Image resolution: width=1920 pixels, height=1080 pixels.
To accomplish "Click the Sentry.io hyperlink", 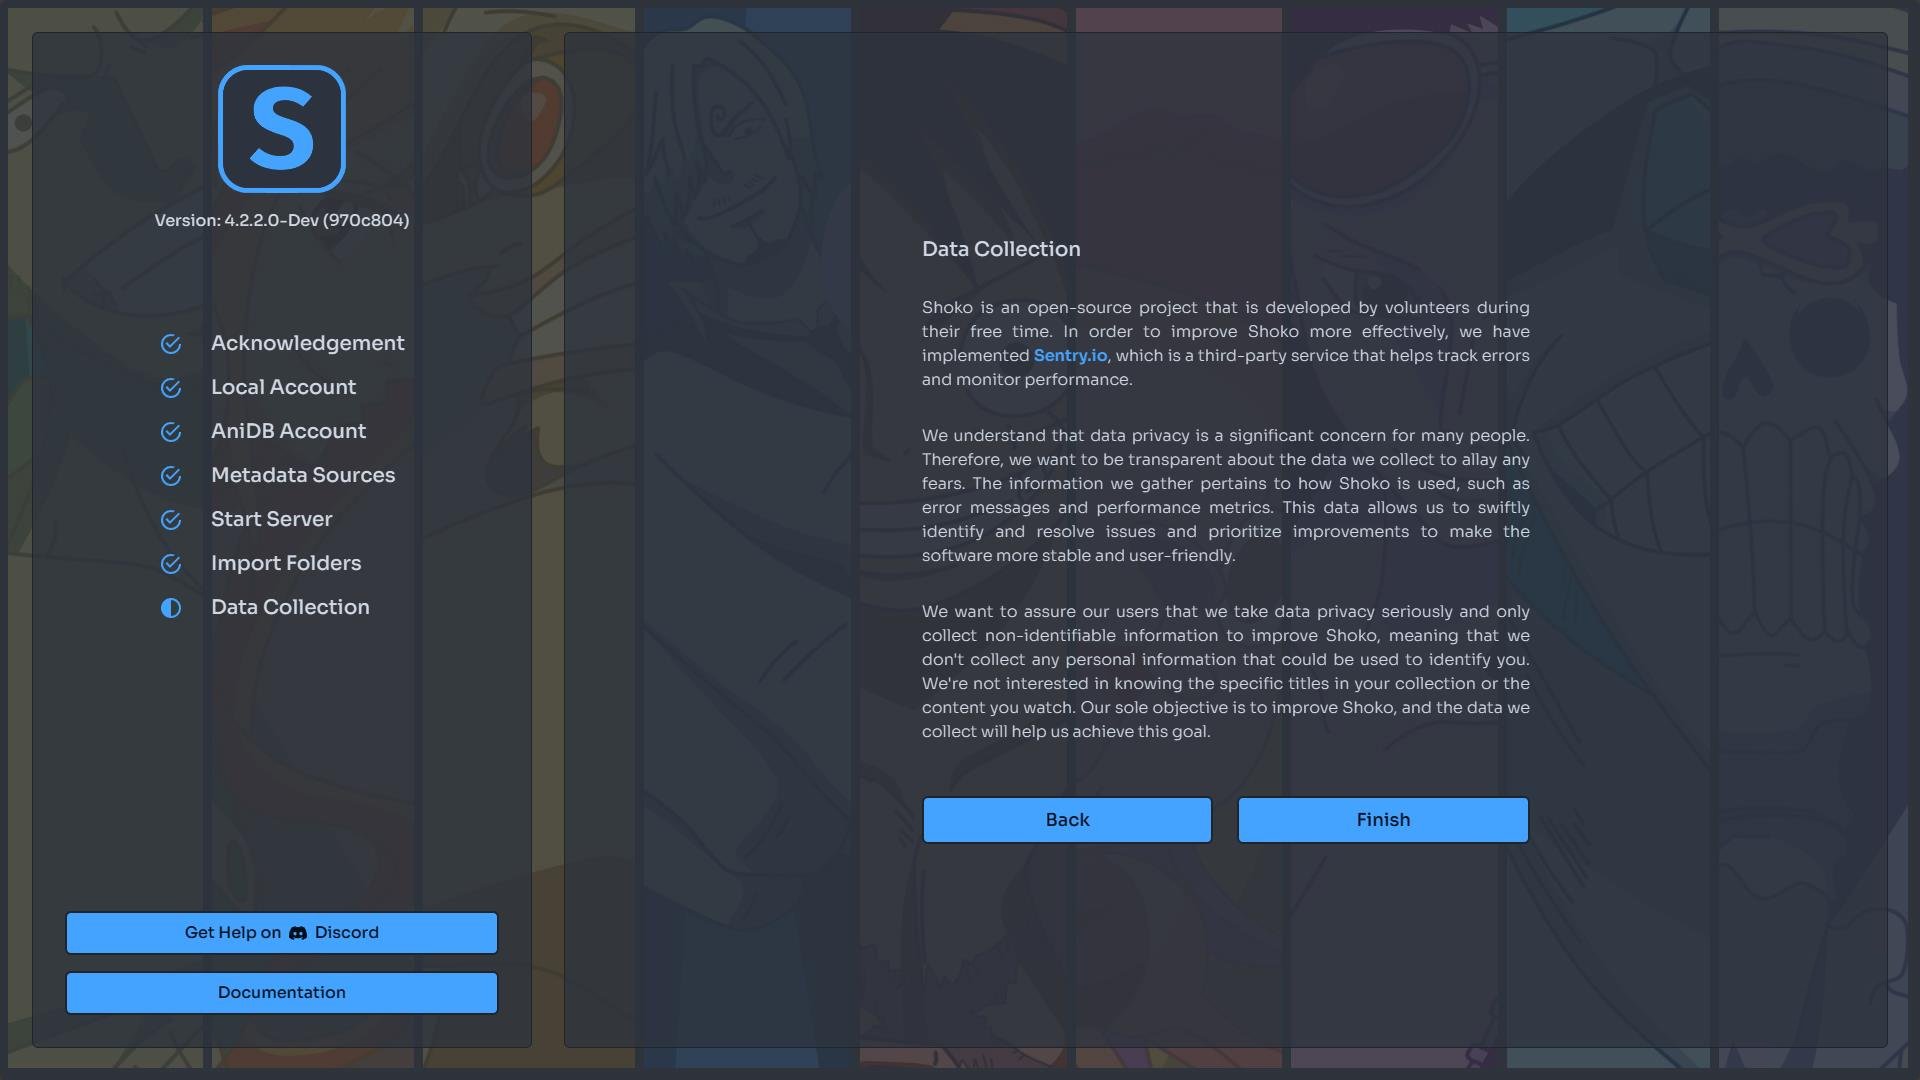I will [x=1069, y=356].
